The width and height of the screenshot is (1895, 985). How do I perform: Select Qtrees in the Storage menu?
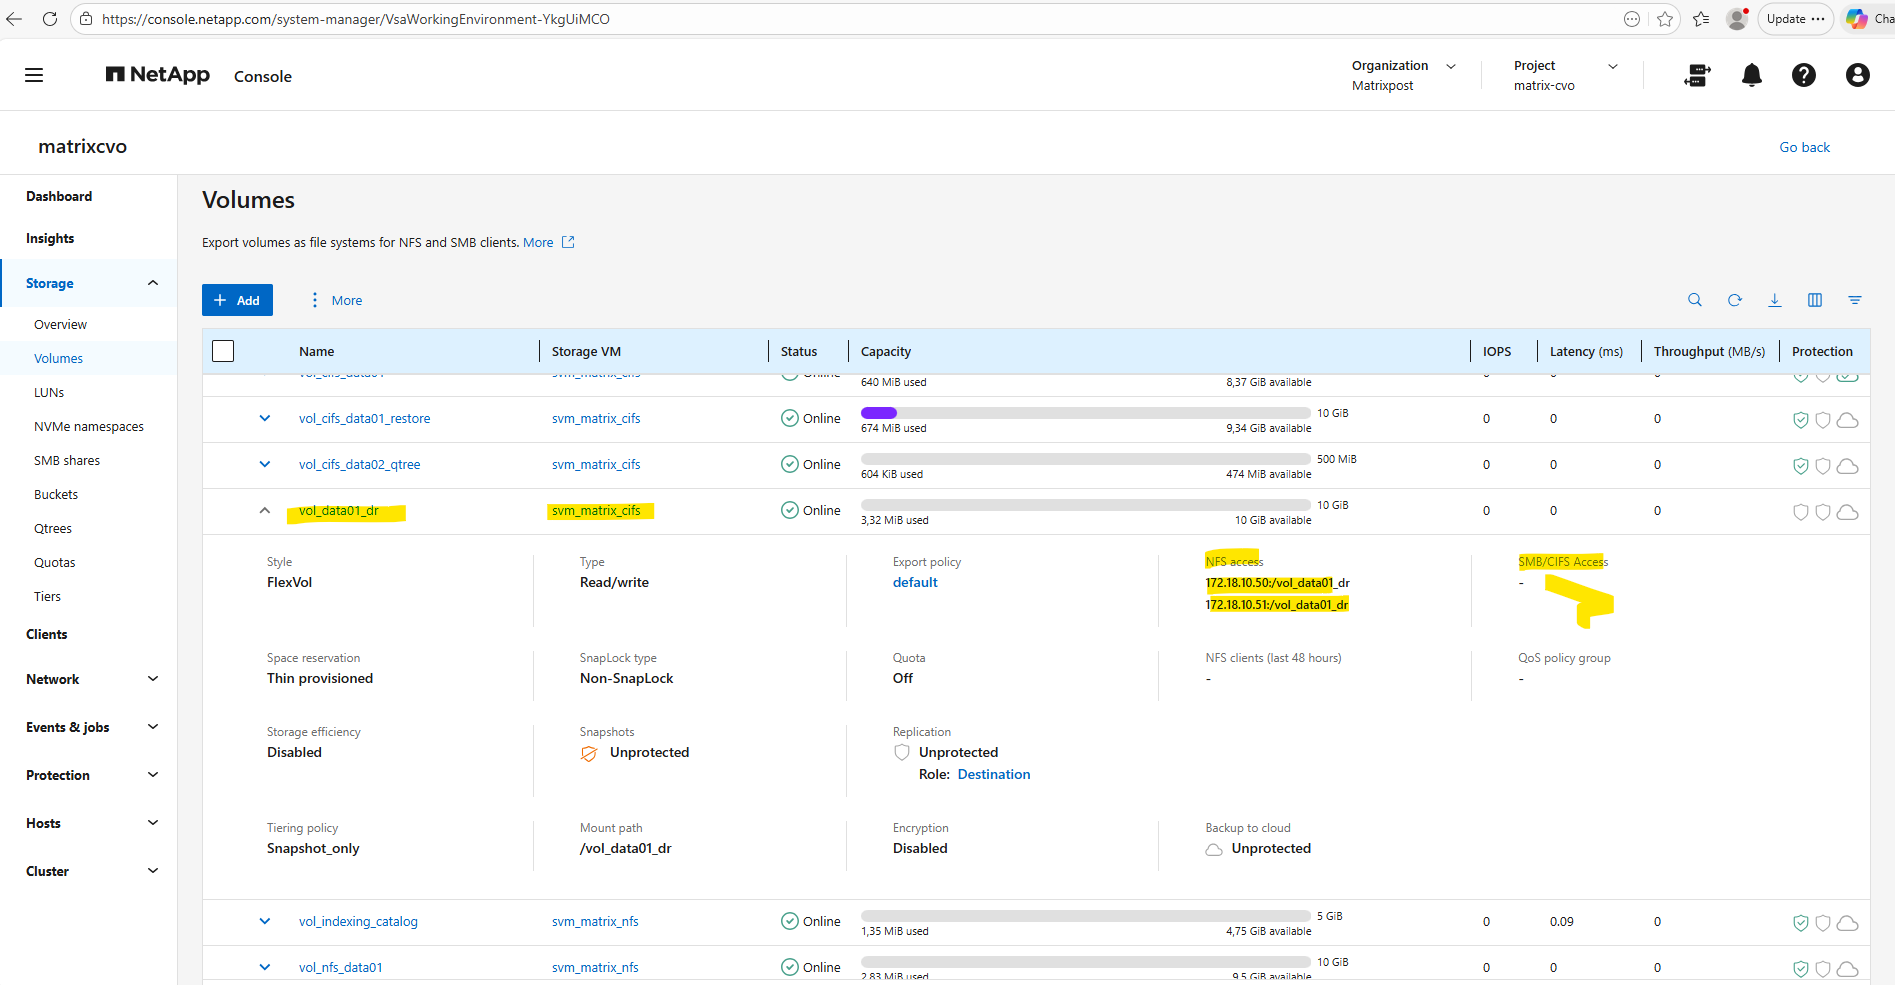[x=53, y=529]
